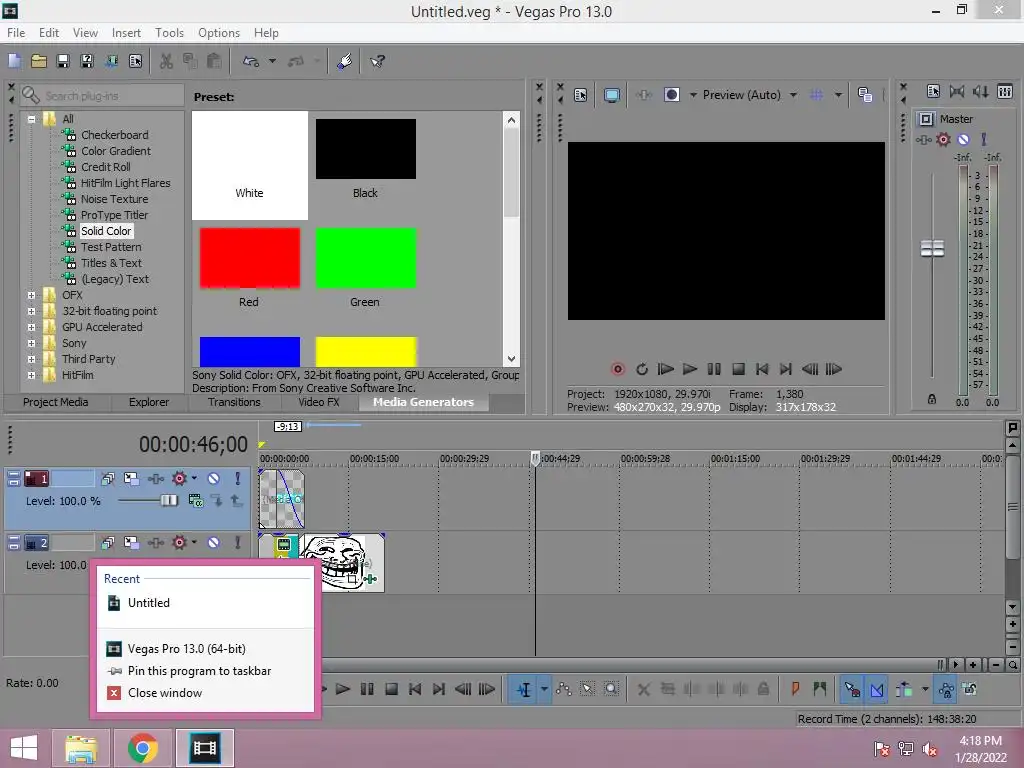Expand the HitFilm folder in plug-in tree
Image resolution: width=1024 pixels, height=768 pixels.
pyautogui.click(x=31, y=376)
